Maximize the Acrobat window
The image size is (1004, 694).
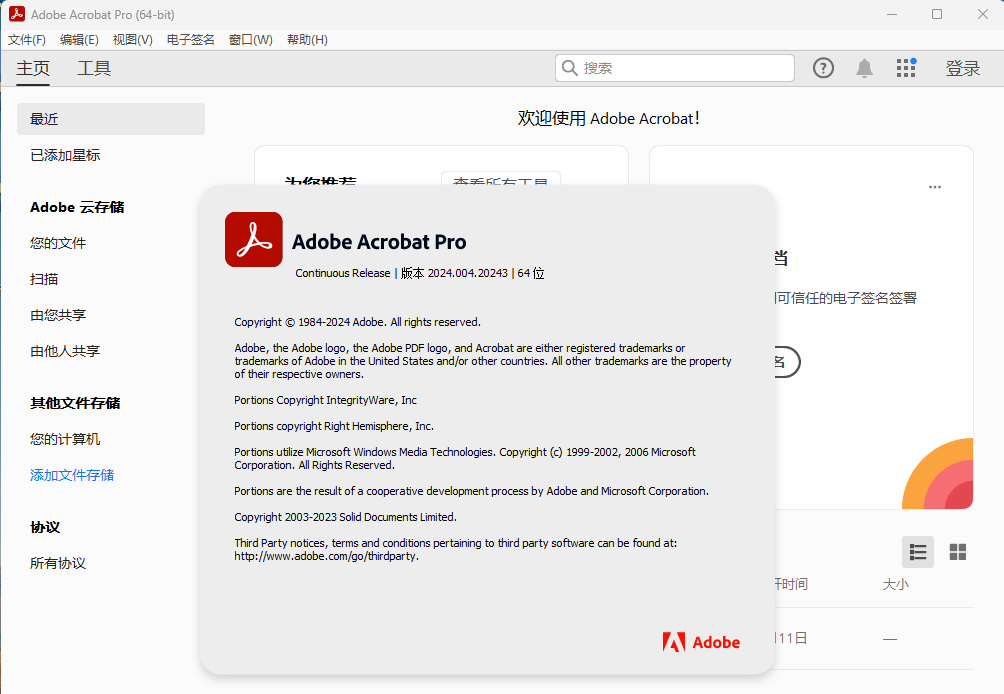(937, 14)
